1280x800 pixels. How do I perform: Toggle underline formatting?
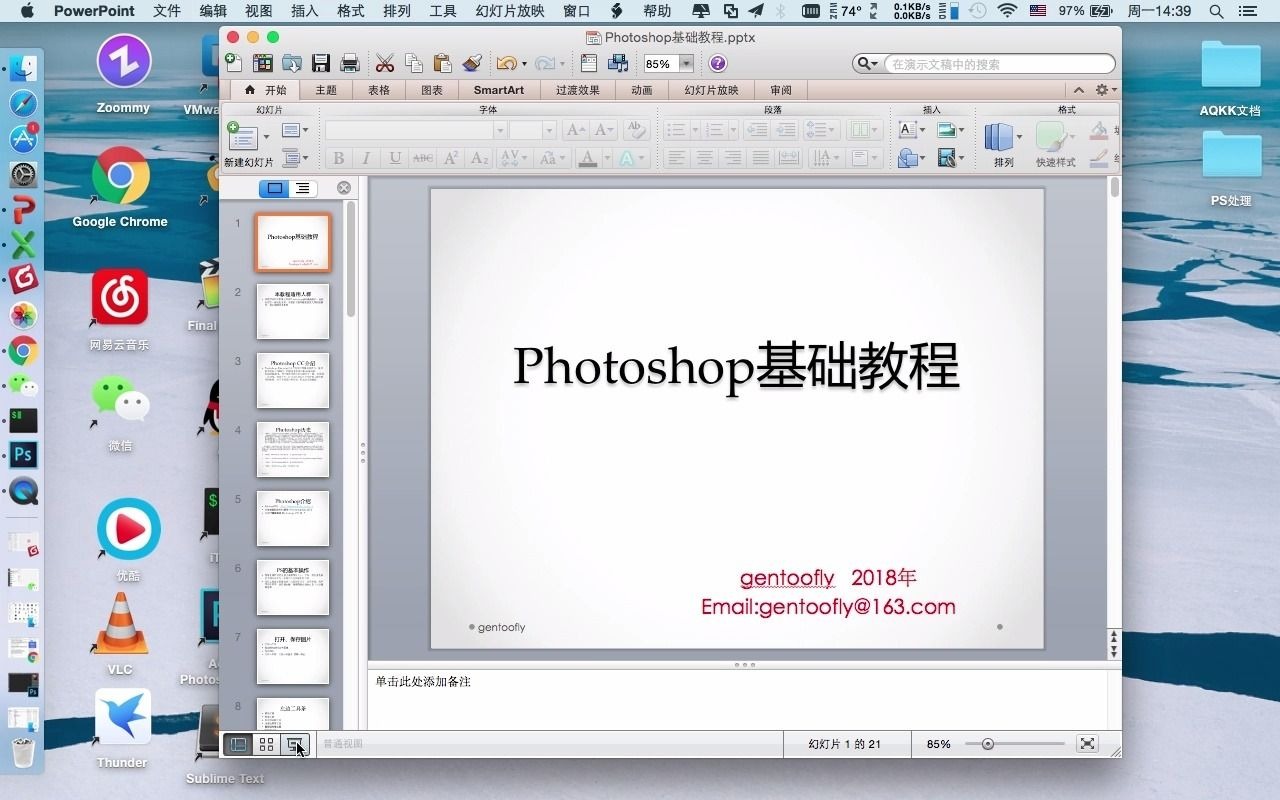[392, 158]
